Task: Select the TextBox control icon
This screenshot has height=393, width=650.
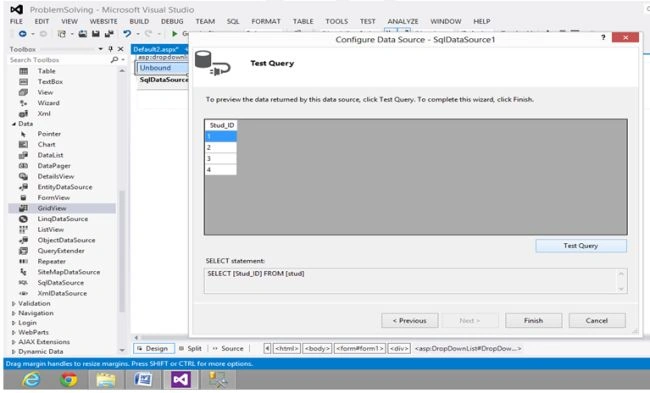Action: click(24, 82)
